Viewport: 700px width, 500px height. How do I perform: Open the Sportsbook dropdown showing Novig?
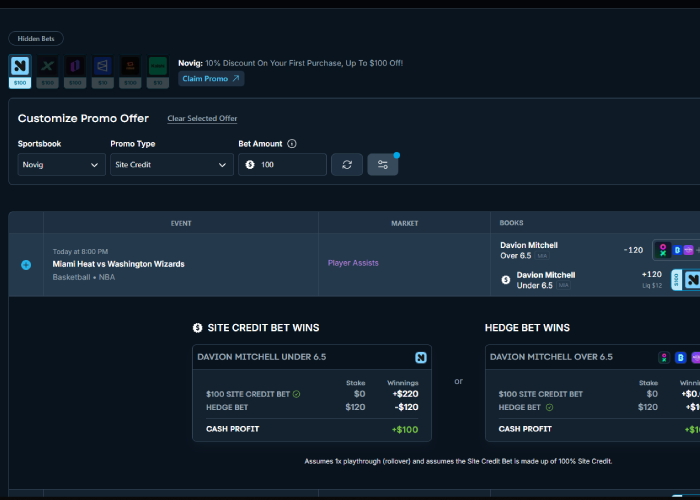click(x=62, y=165)
